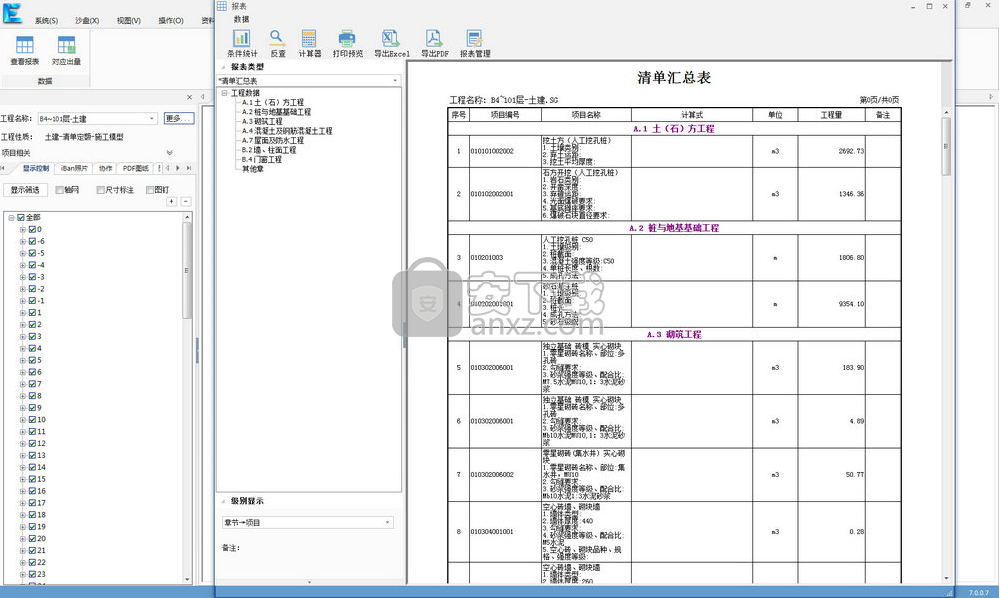Uncheck floor 0 checkbox
The width and height of the screenshot is (1000, 598).
(x=33, y=230)
